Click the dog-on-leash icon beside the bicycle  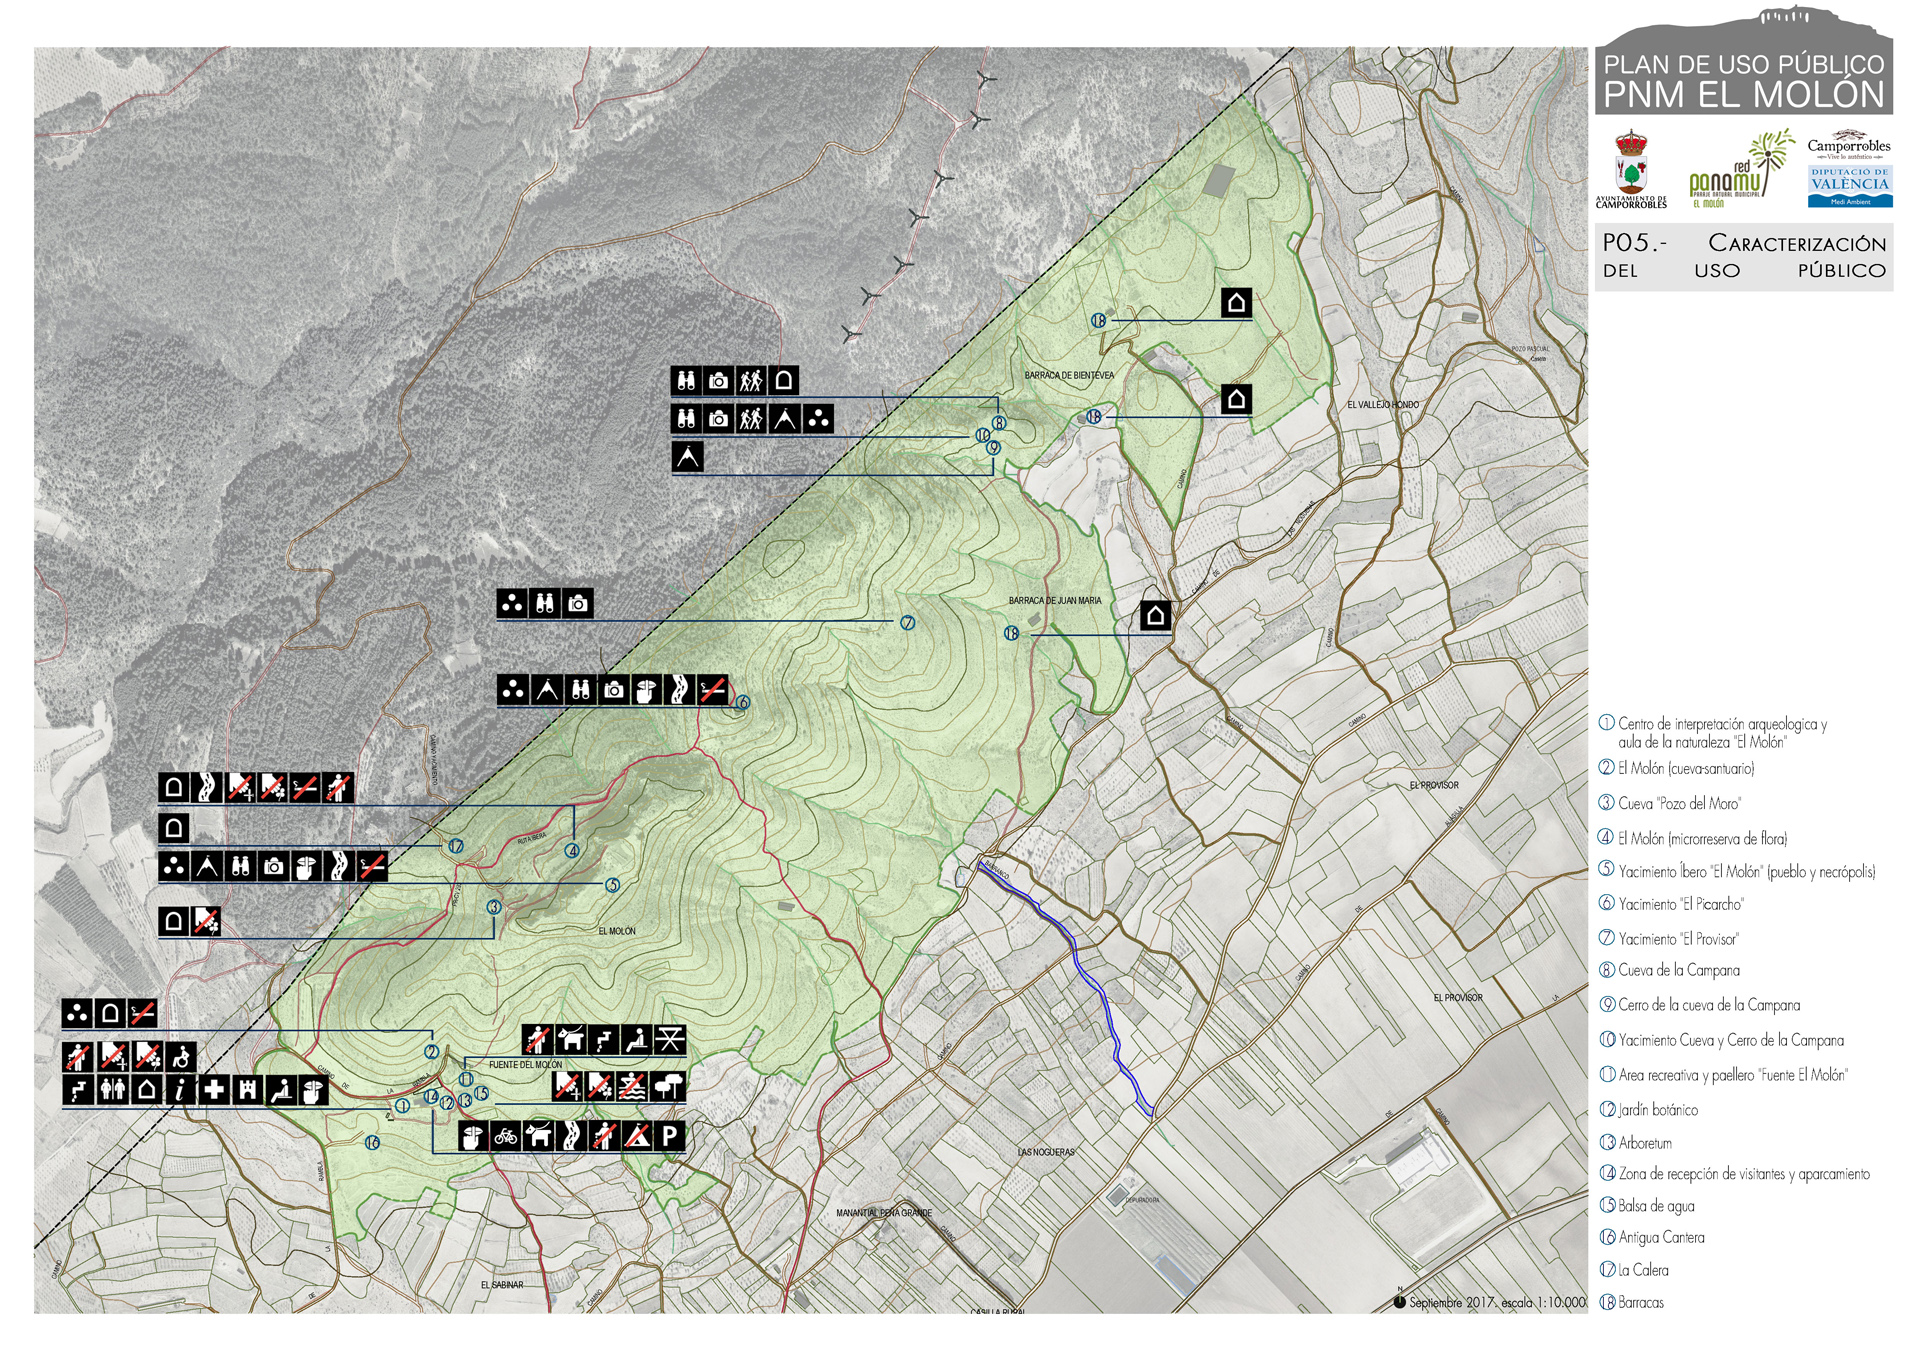(538, 1135)
